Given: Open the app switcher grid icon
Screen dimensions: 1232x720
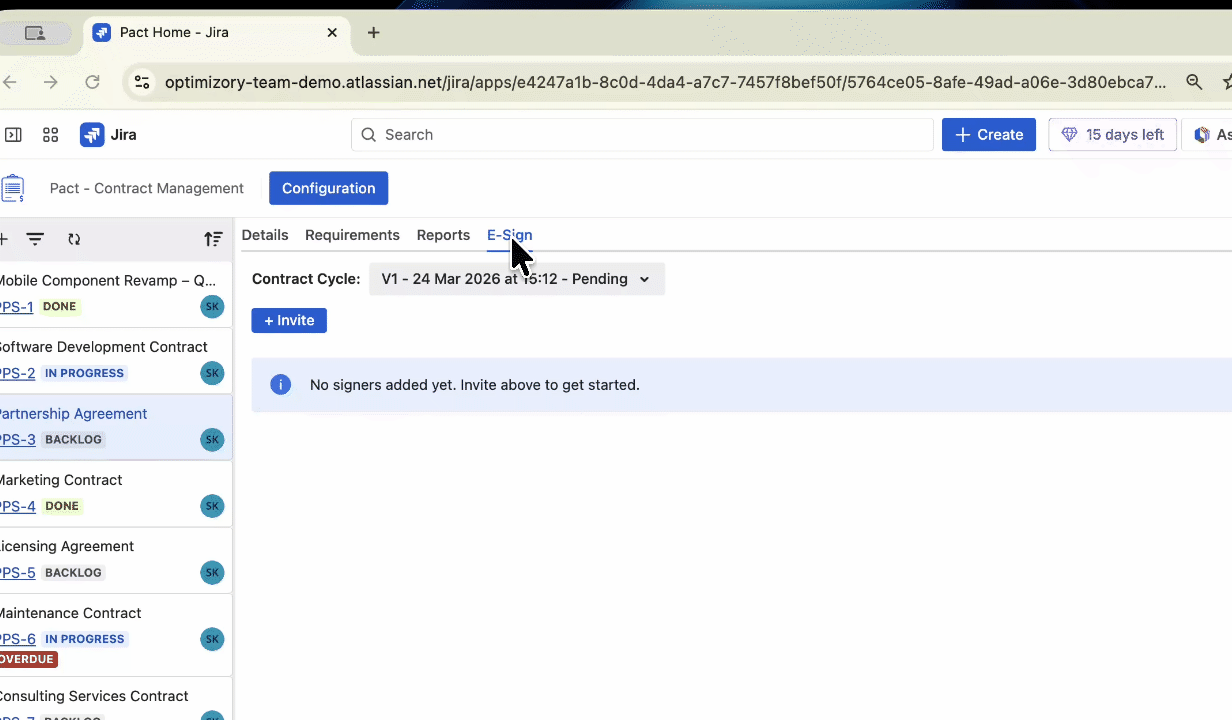Looking at the screenshot, I should coord(50,135).
